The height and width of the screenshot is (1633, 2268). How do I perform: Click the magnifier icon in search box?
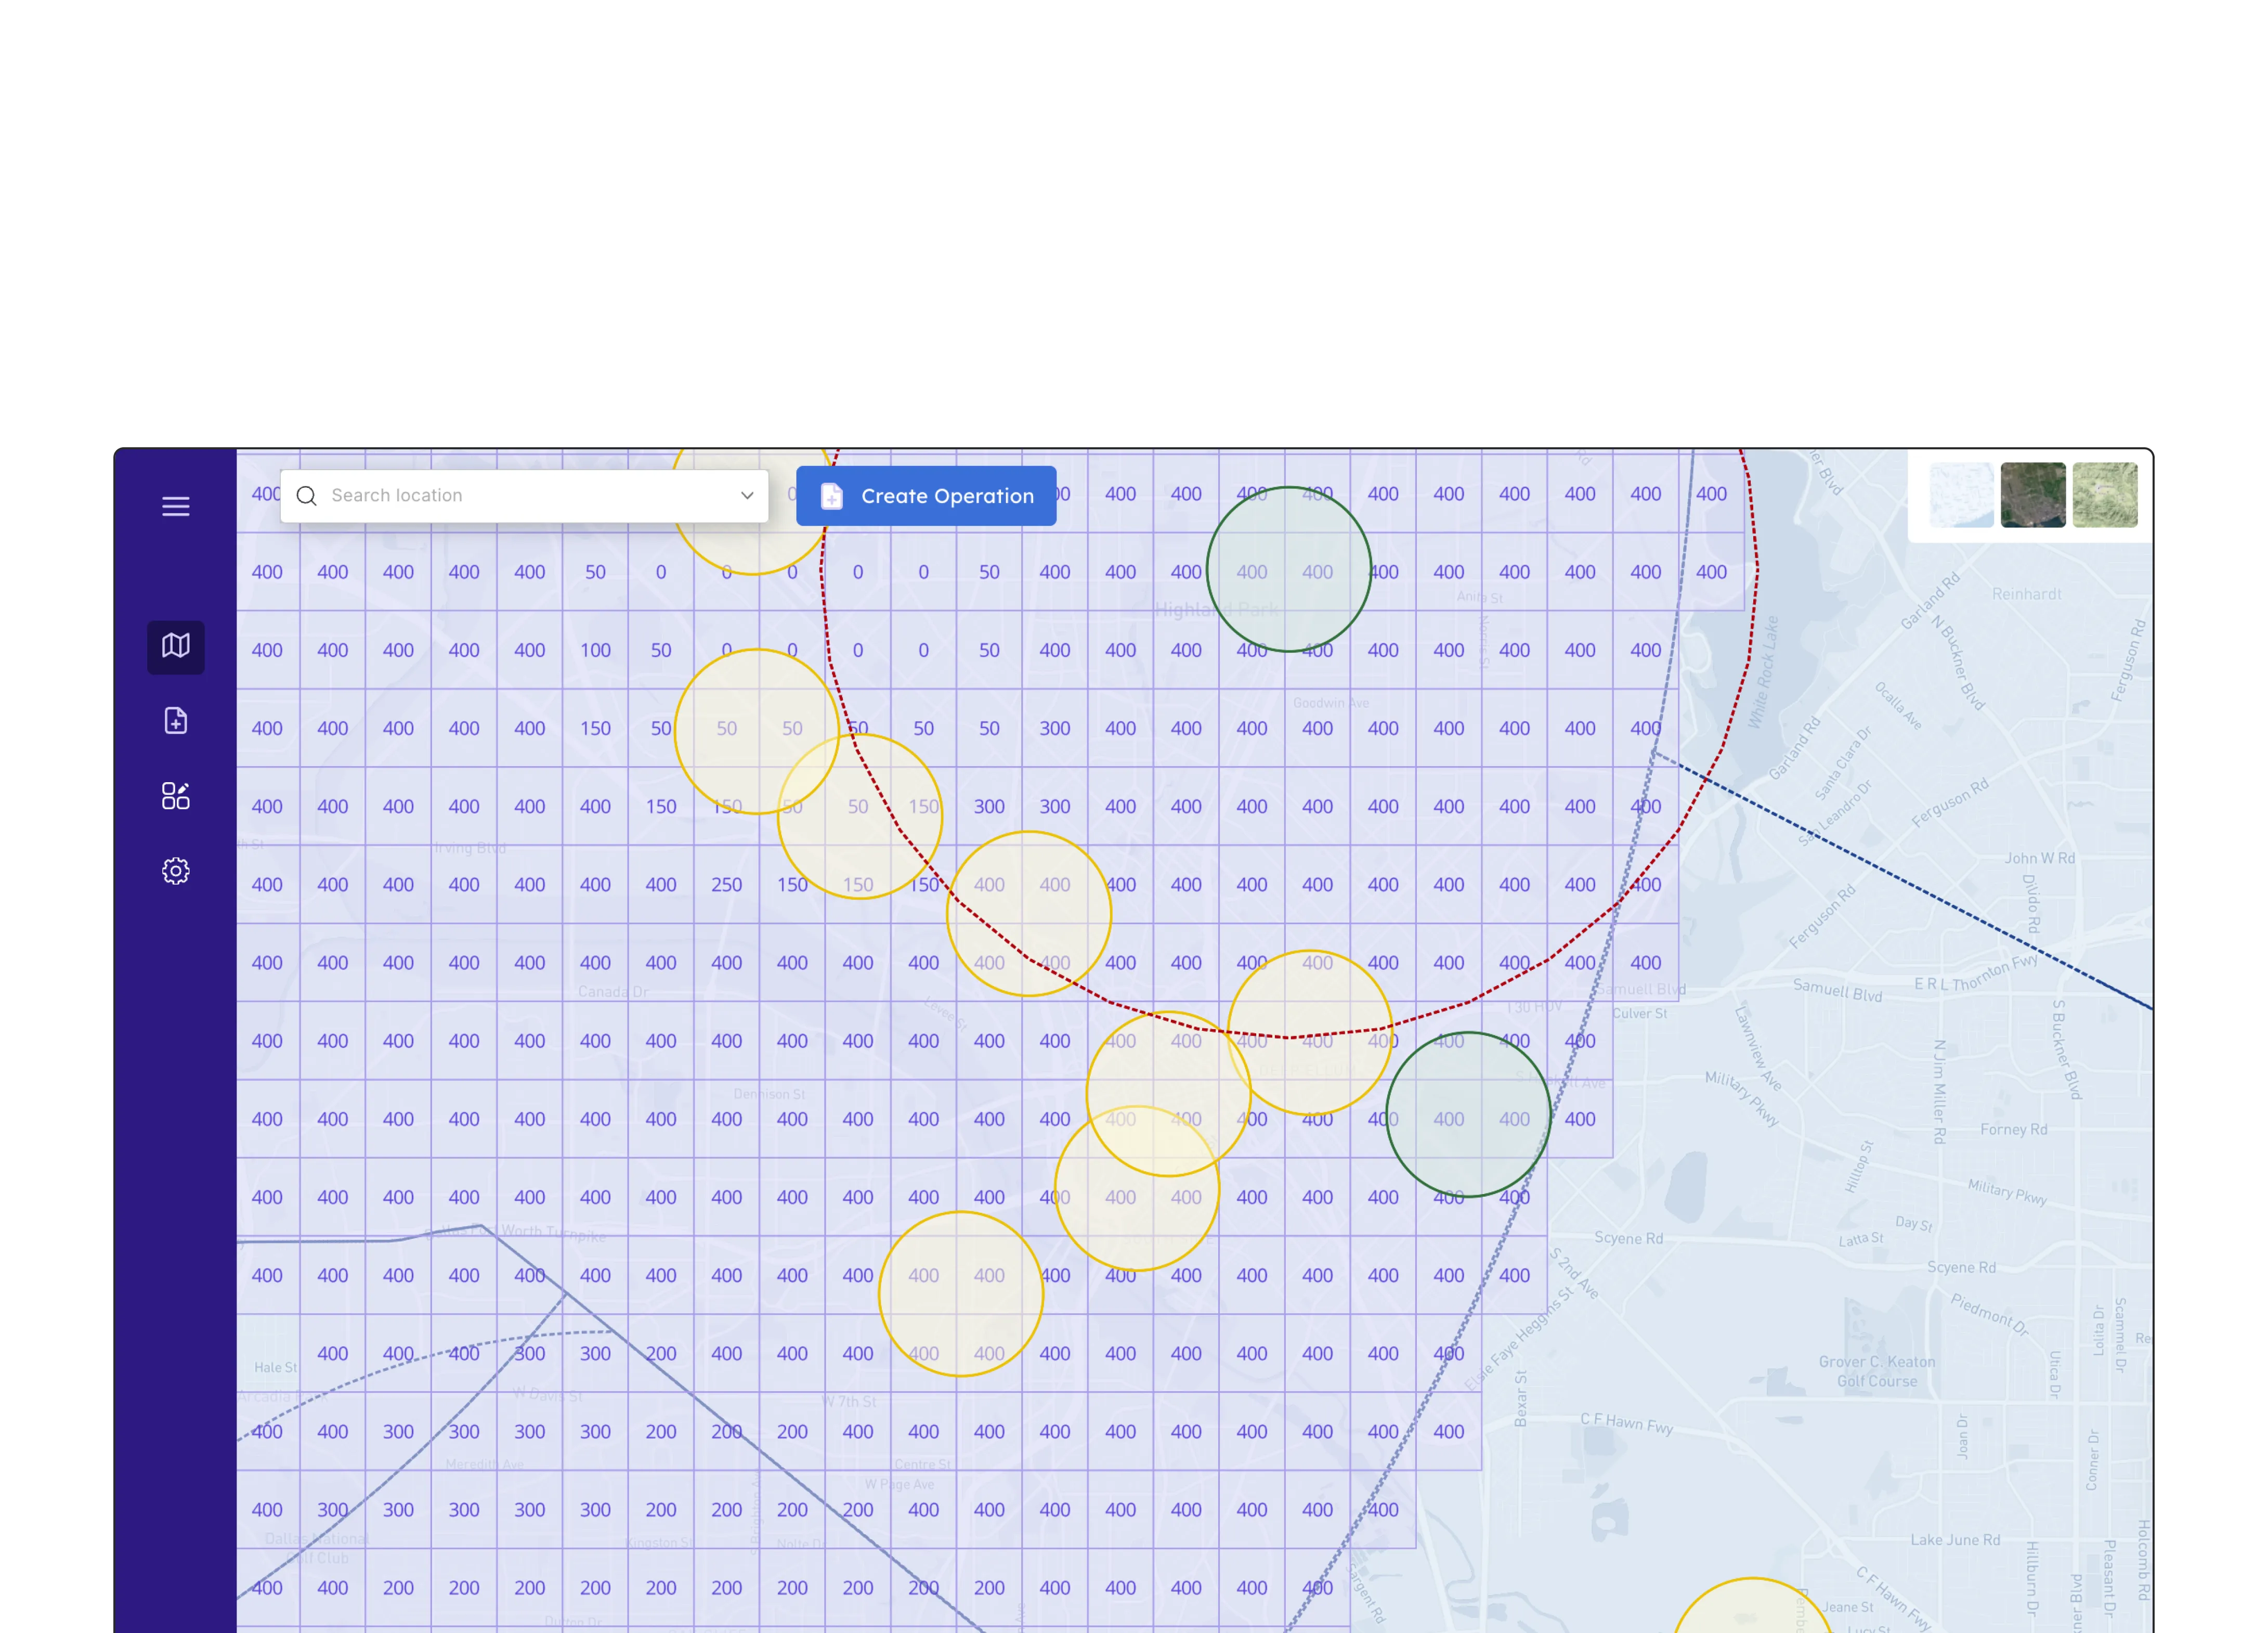pos(307,496)
